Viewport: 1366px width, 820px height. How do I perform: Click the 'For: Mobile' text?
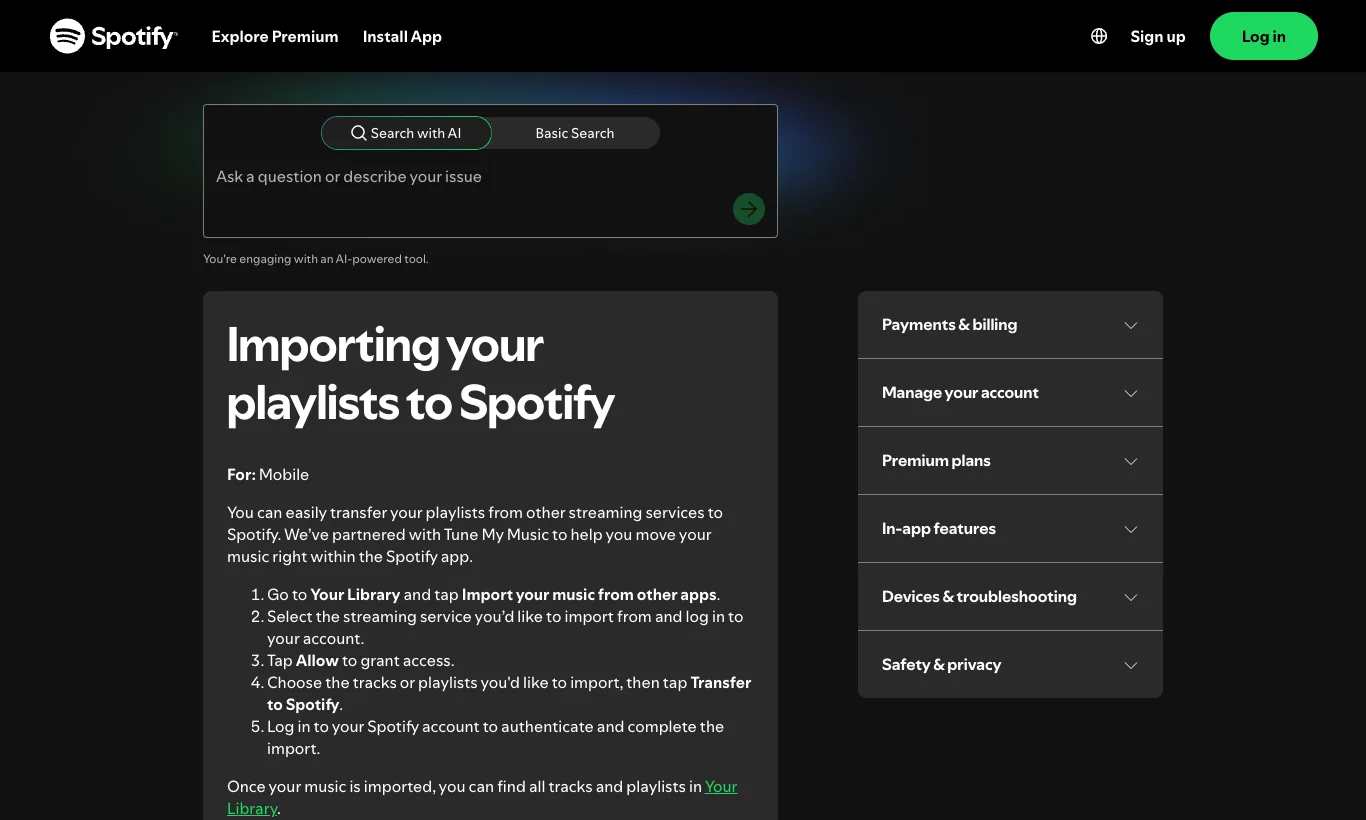268,474
